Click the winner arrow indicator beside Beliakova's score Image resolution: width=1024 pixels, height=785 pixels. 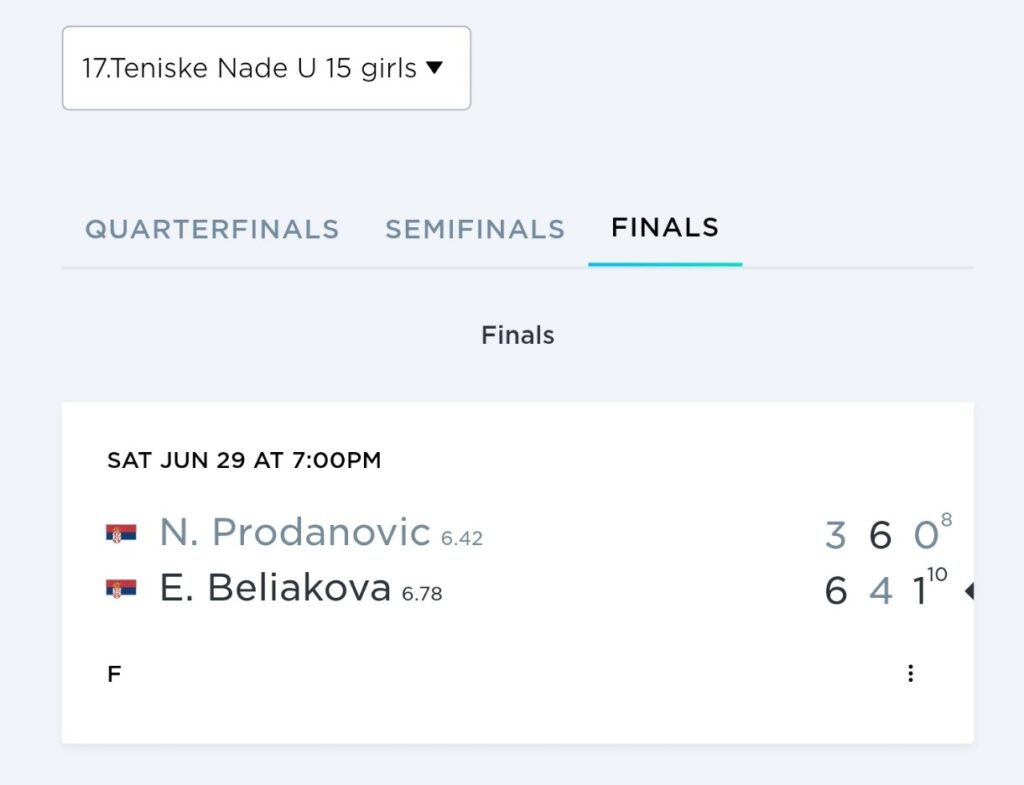(x=969, y=591)
